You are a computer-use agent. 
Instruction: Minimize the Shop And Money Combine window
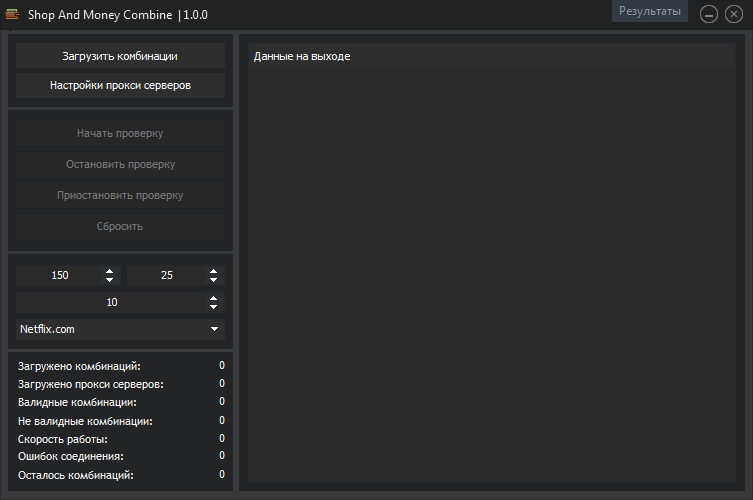click(709, 14)
